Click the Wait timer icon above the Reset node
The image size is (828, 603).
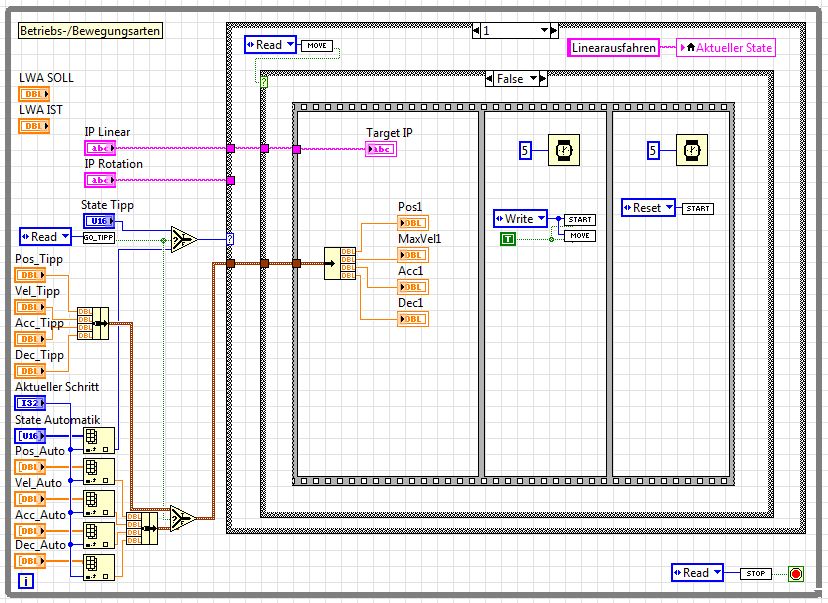[x=691, y=151]
